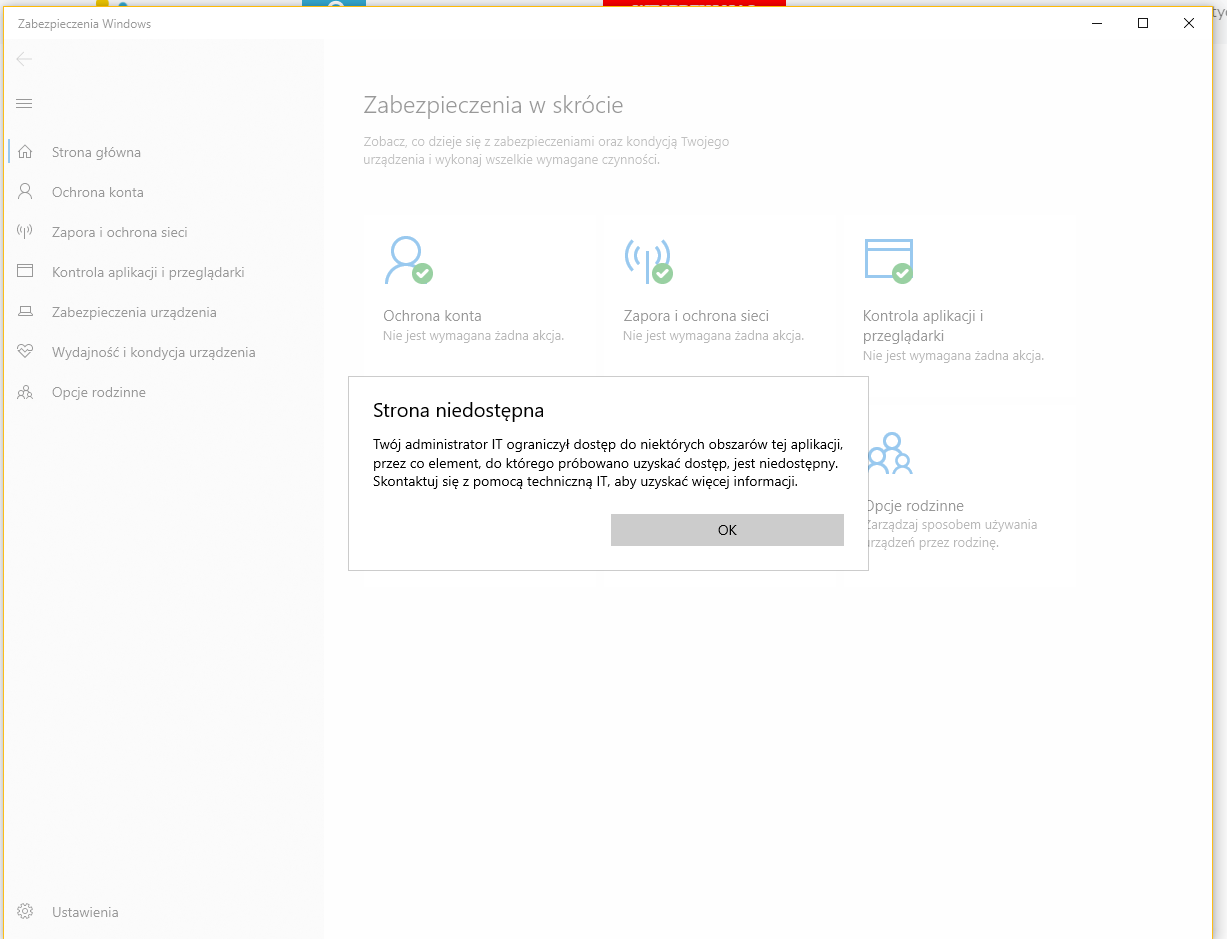Screen dimensions: 1227x939
Task: Click the Strona niedostępna dialog title
Action: coord(458,410)
